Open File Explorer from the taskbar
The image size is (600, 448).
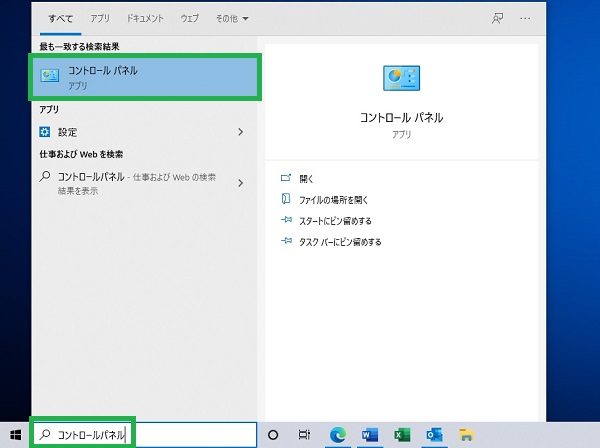[x=466, y=435]
